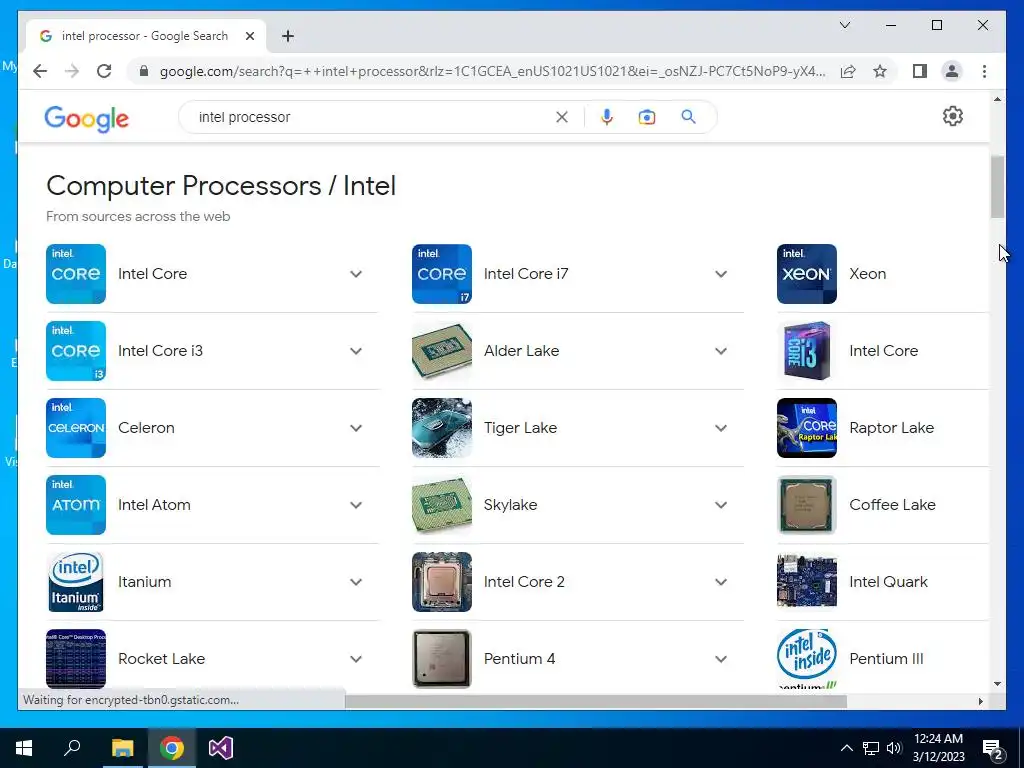This screenshot has height=768, width=1024.
Task: Open Chrome three-dot menu
Action: 984,71
